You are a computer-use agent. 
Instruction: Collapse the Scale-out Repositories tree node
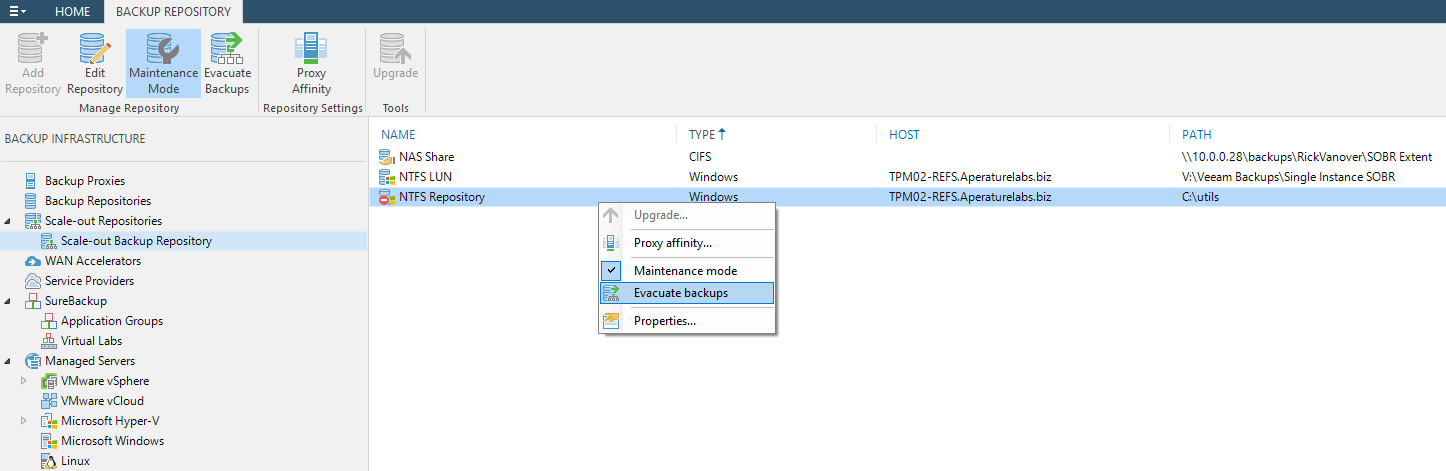[x=9, y=221]
